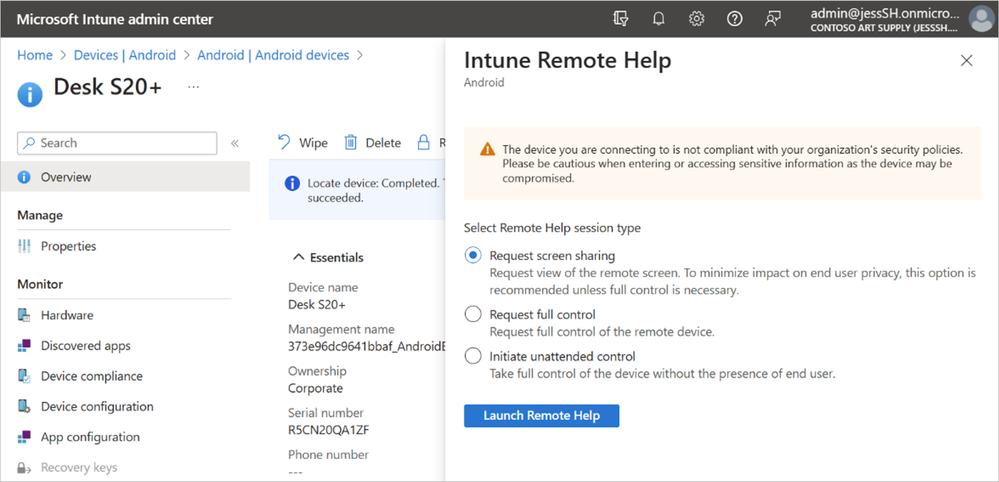This screenshot has width=999, height=482.
Task: Collapse the sidebar with double chevron
Action: 234,143
